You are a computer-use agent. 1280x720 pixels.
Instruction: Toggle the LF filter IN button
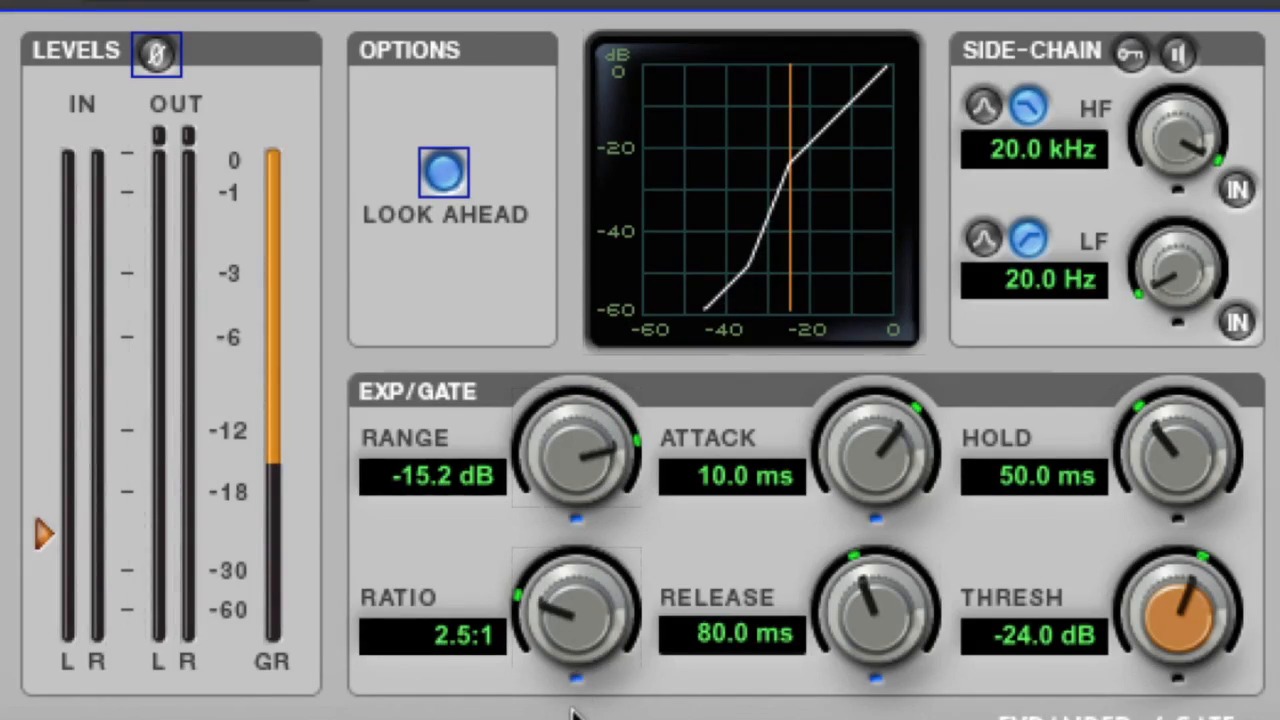tap(1238, 321)
